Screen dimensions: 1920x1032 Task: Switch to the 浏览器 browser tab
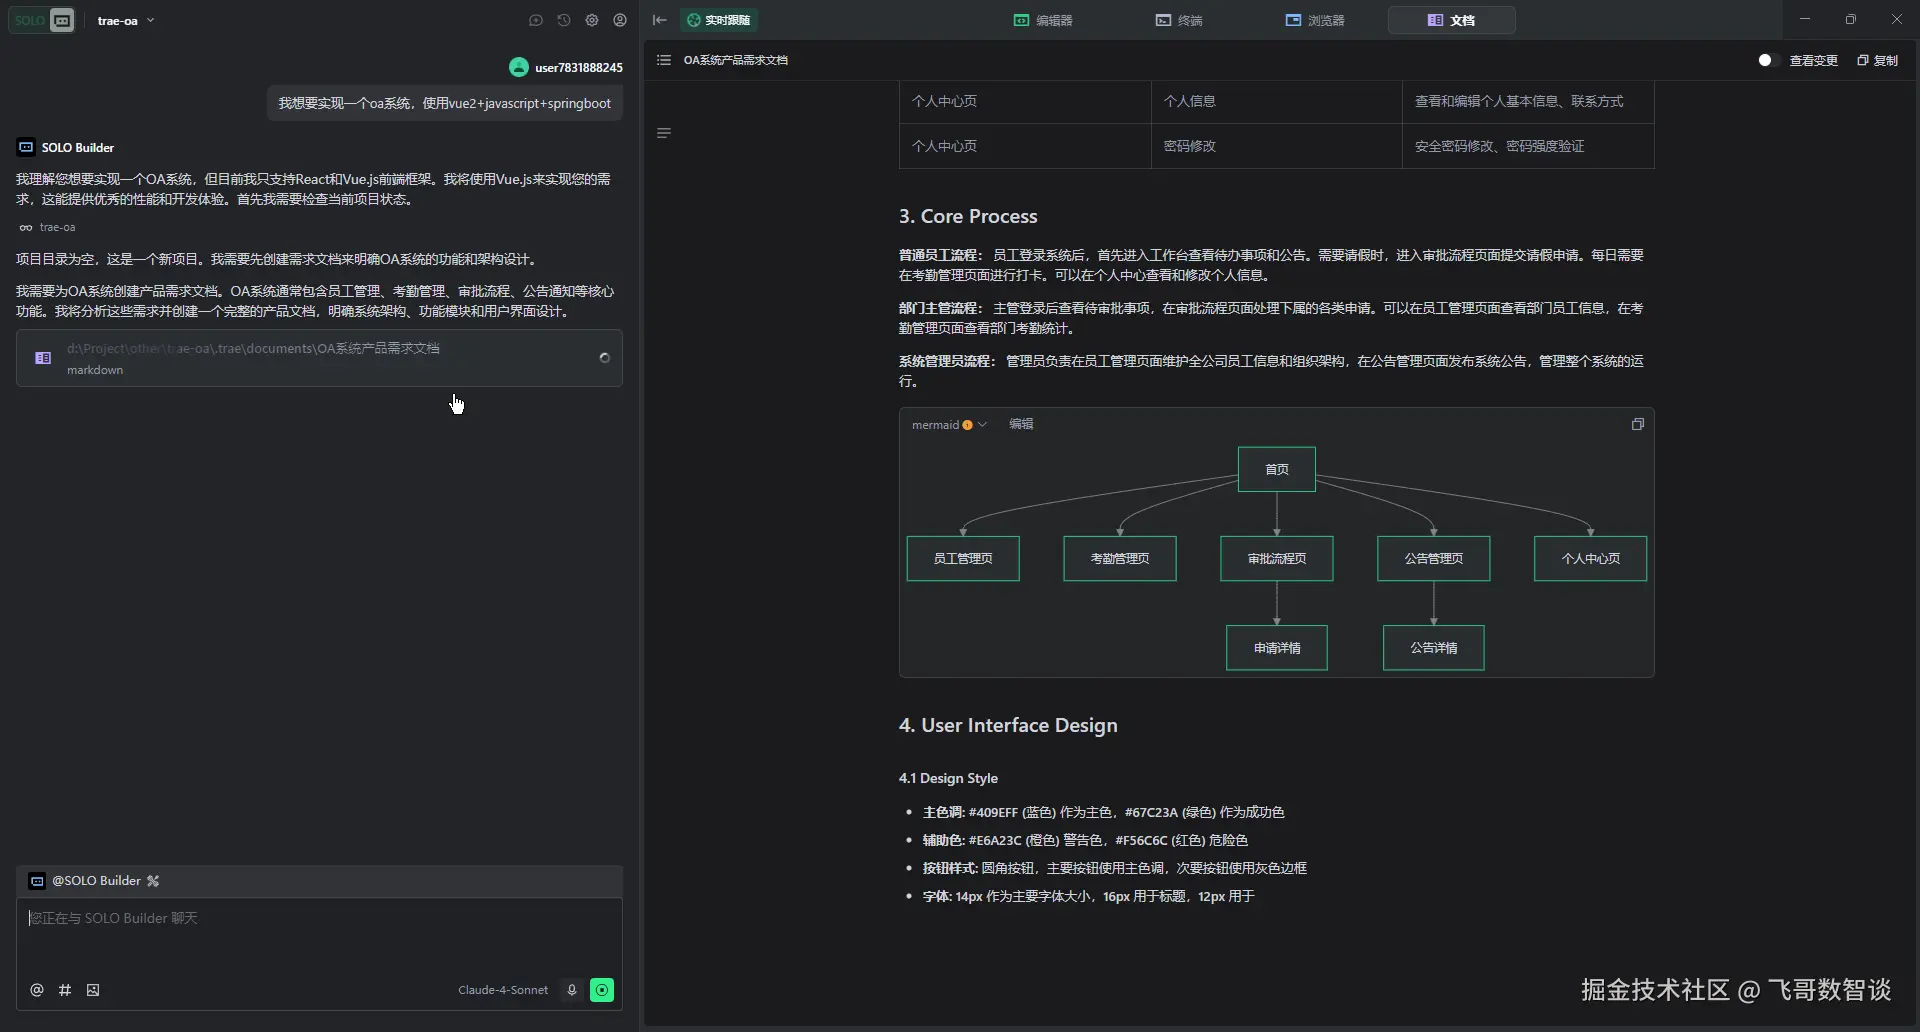click(1315, 20)
